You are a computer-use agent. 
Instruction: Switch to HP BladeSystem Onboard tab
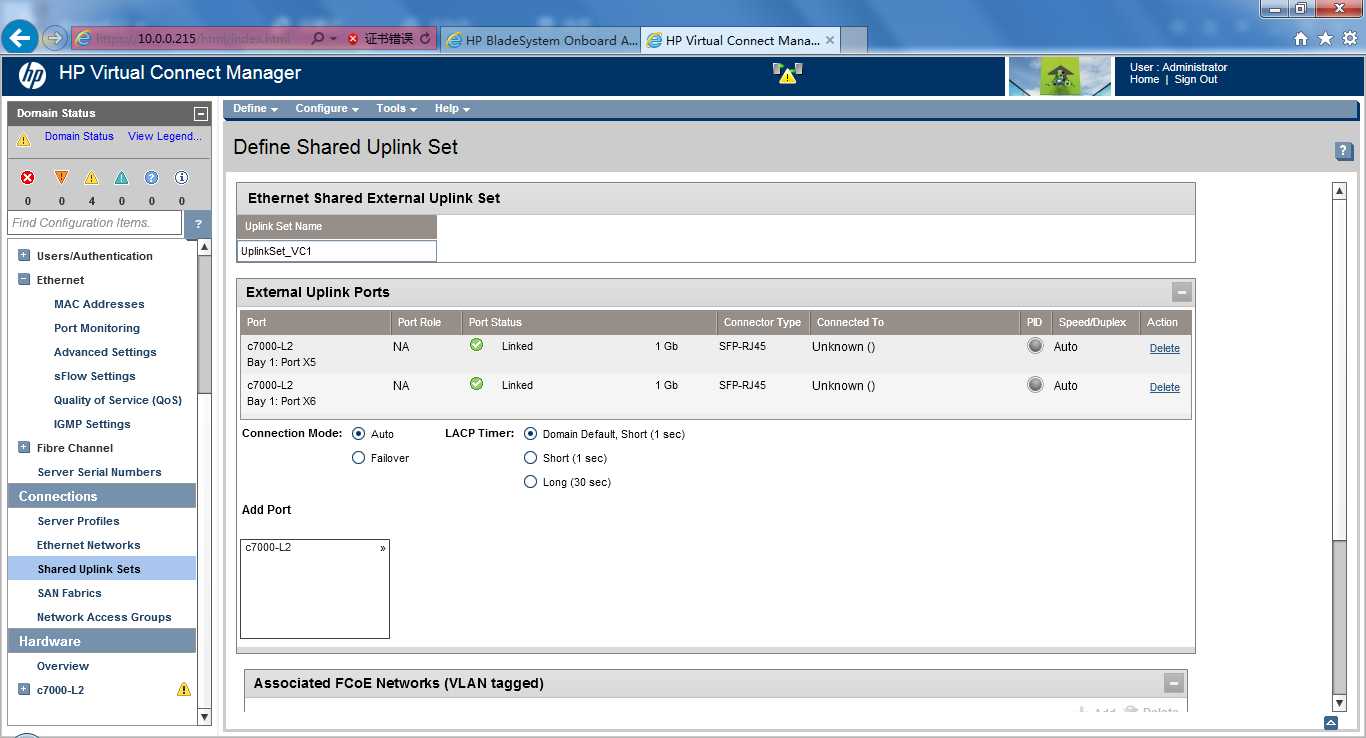(x=541, y=40)
